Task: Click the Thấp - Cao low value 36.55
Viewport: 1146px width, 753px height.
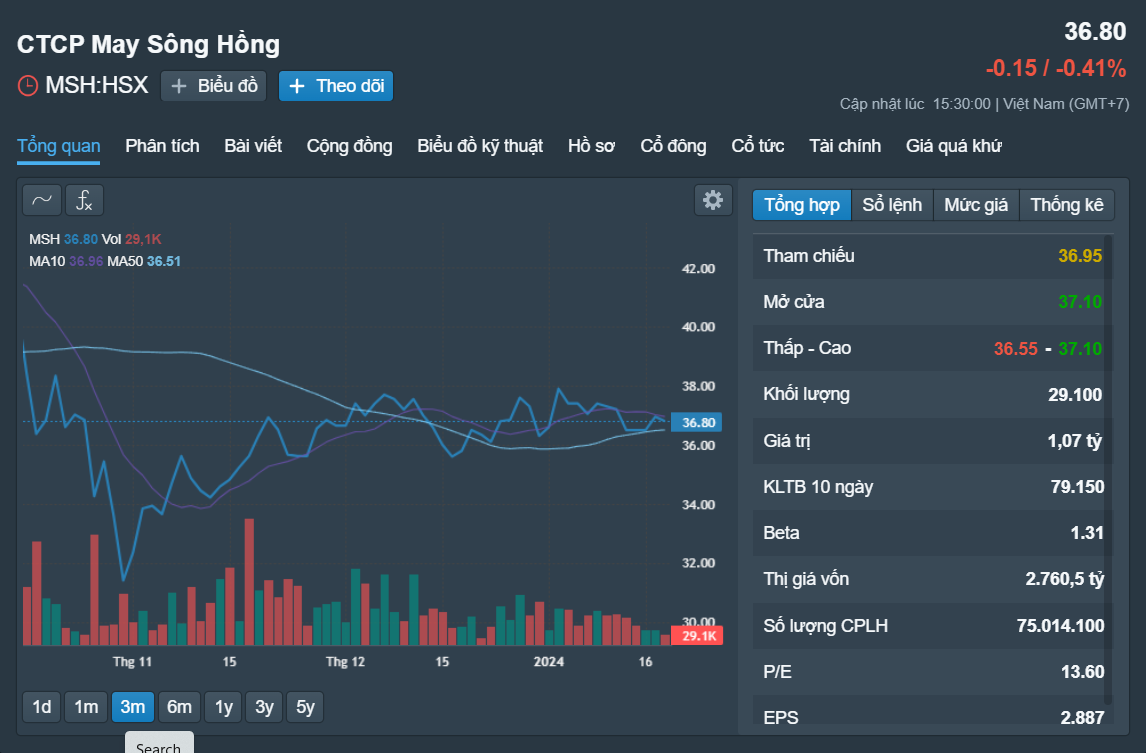Action: [1016, 349]
